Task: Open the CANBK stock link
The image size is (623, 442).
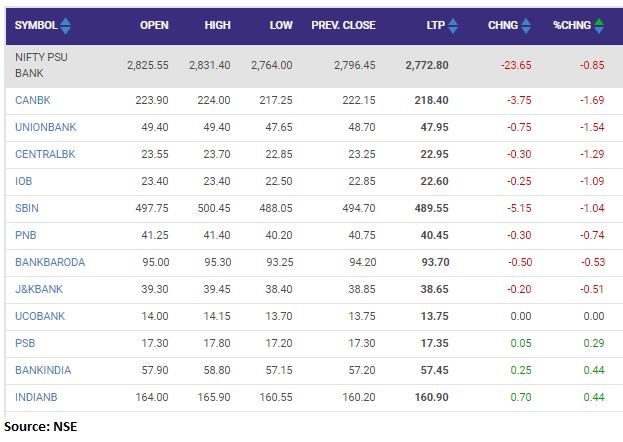Action: pyautogui.click(x=31, y=101)
